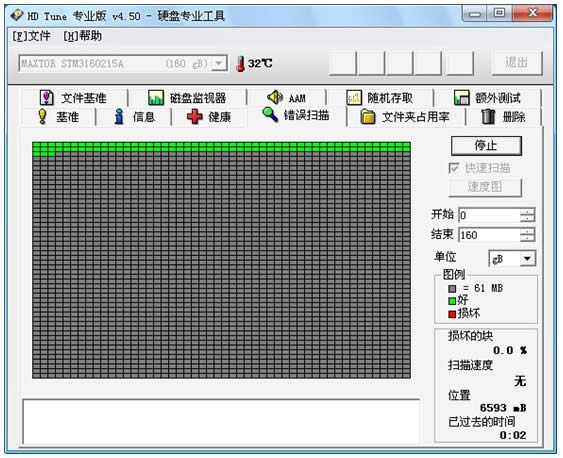Click the Error Scan magnifier icon
The height and width of the screenshot is (458, 563).
(x=270, y=114)
